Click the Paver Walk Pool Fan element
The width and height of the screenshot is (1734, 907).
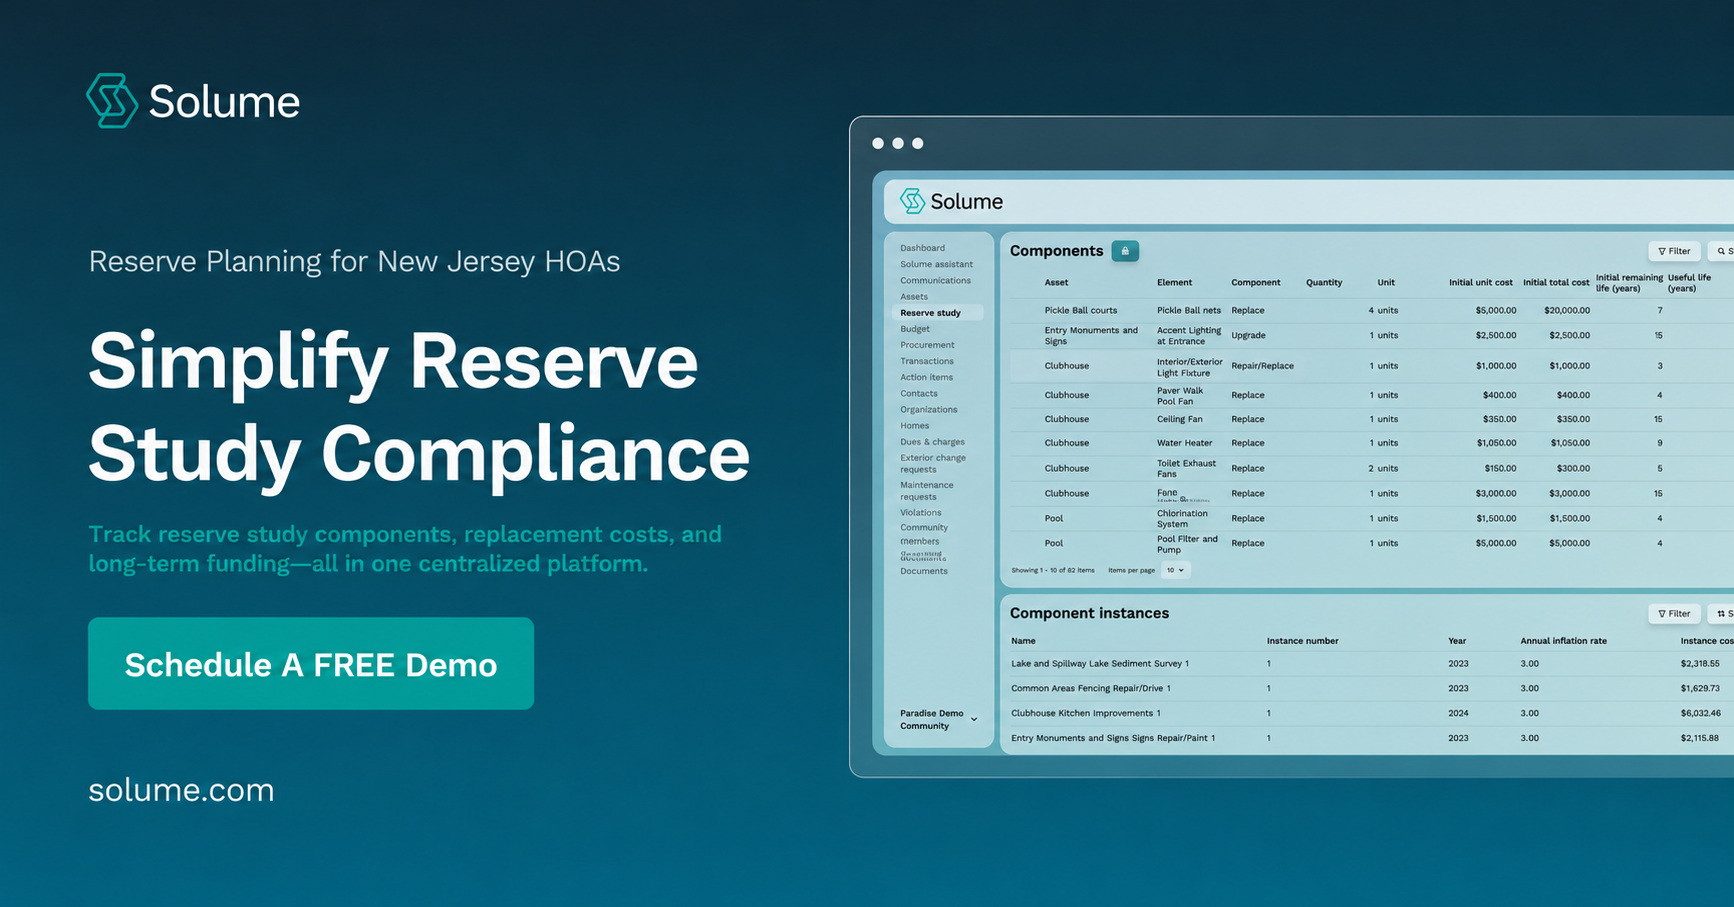click(x=1180, y=396)
